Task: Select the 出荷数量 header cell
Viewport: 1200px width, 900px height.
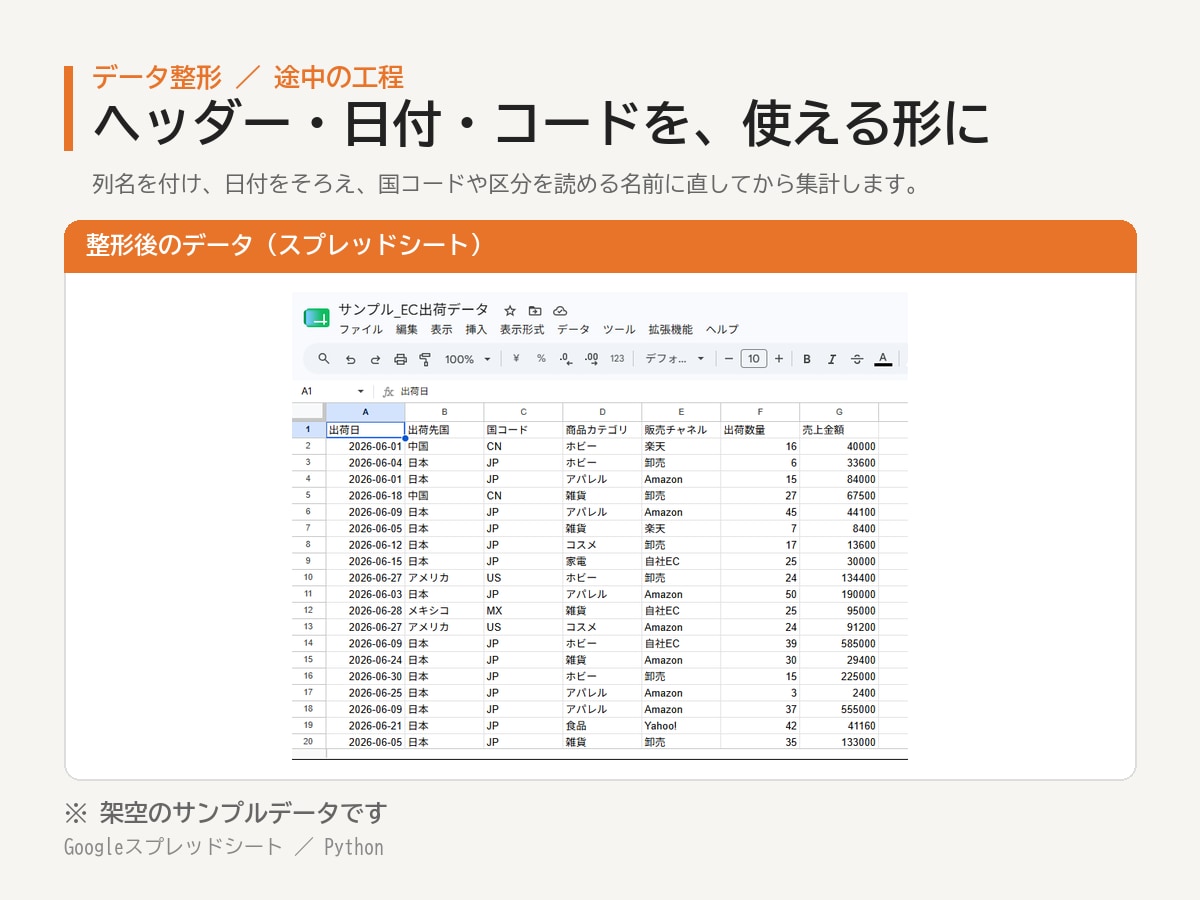Action: click(760, 430)
